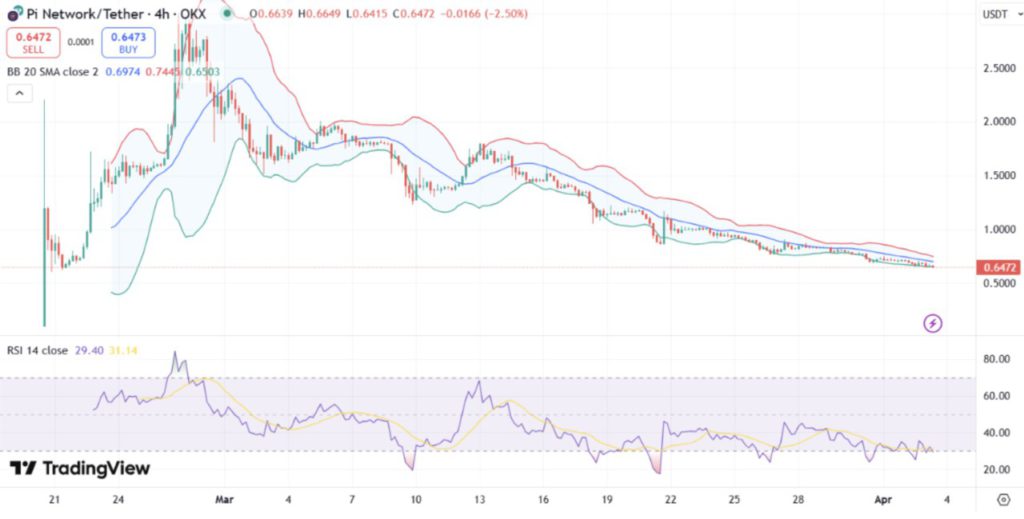Click the red 0.6472 SELL button

[x=33, y=43]
